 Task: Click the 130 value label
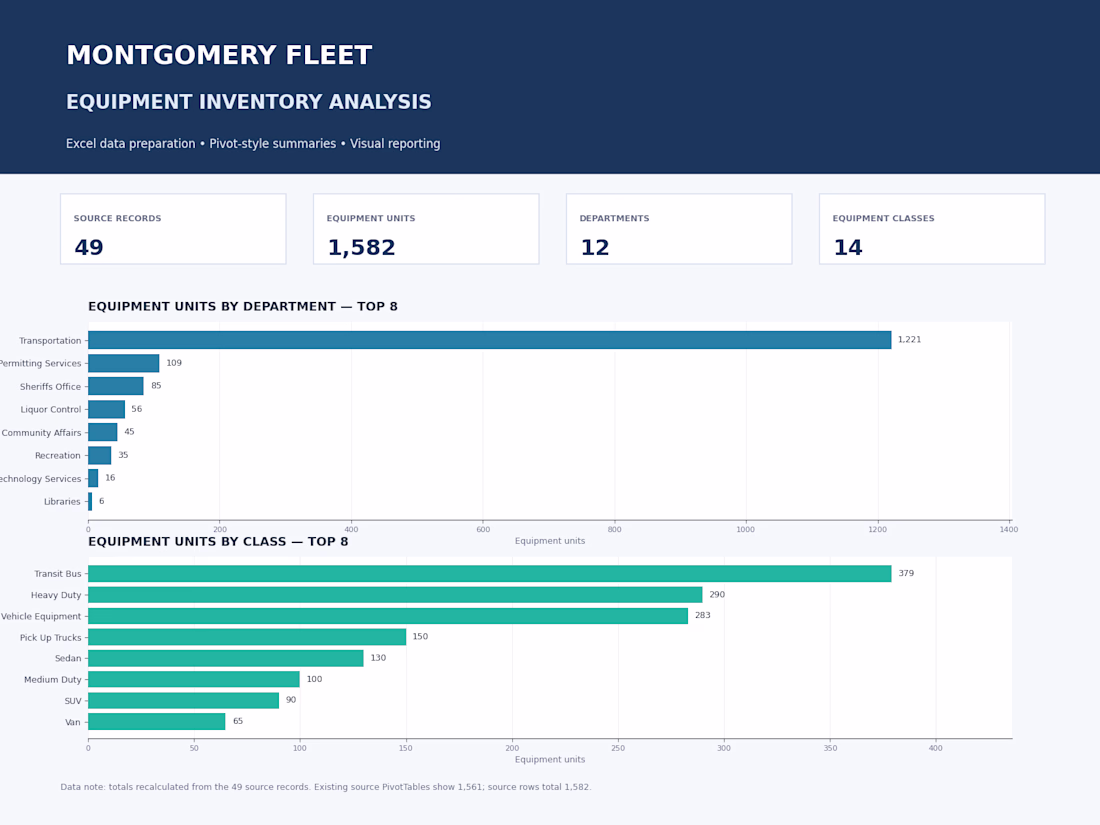378,658
